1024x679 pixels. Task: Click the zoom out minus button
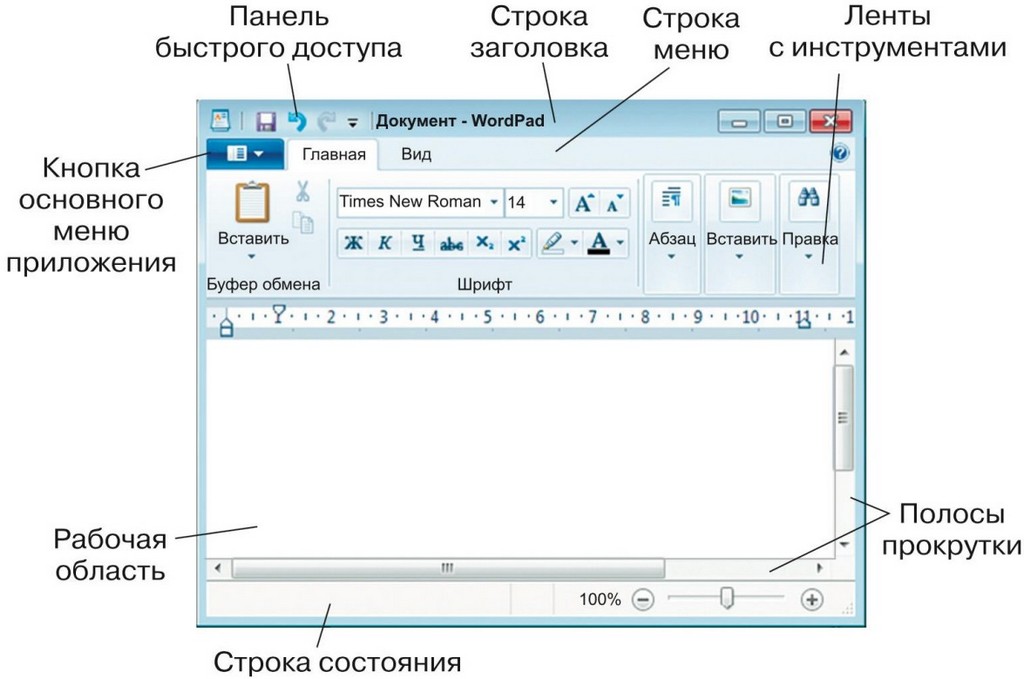tap(643, 600)
